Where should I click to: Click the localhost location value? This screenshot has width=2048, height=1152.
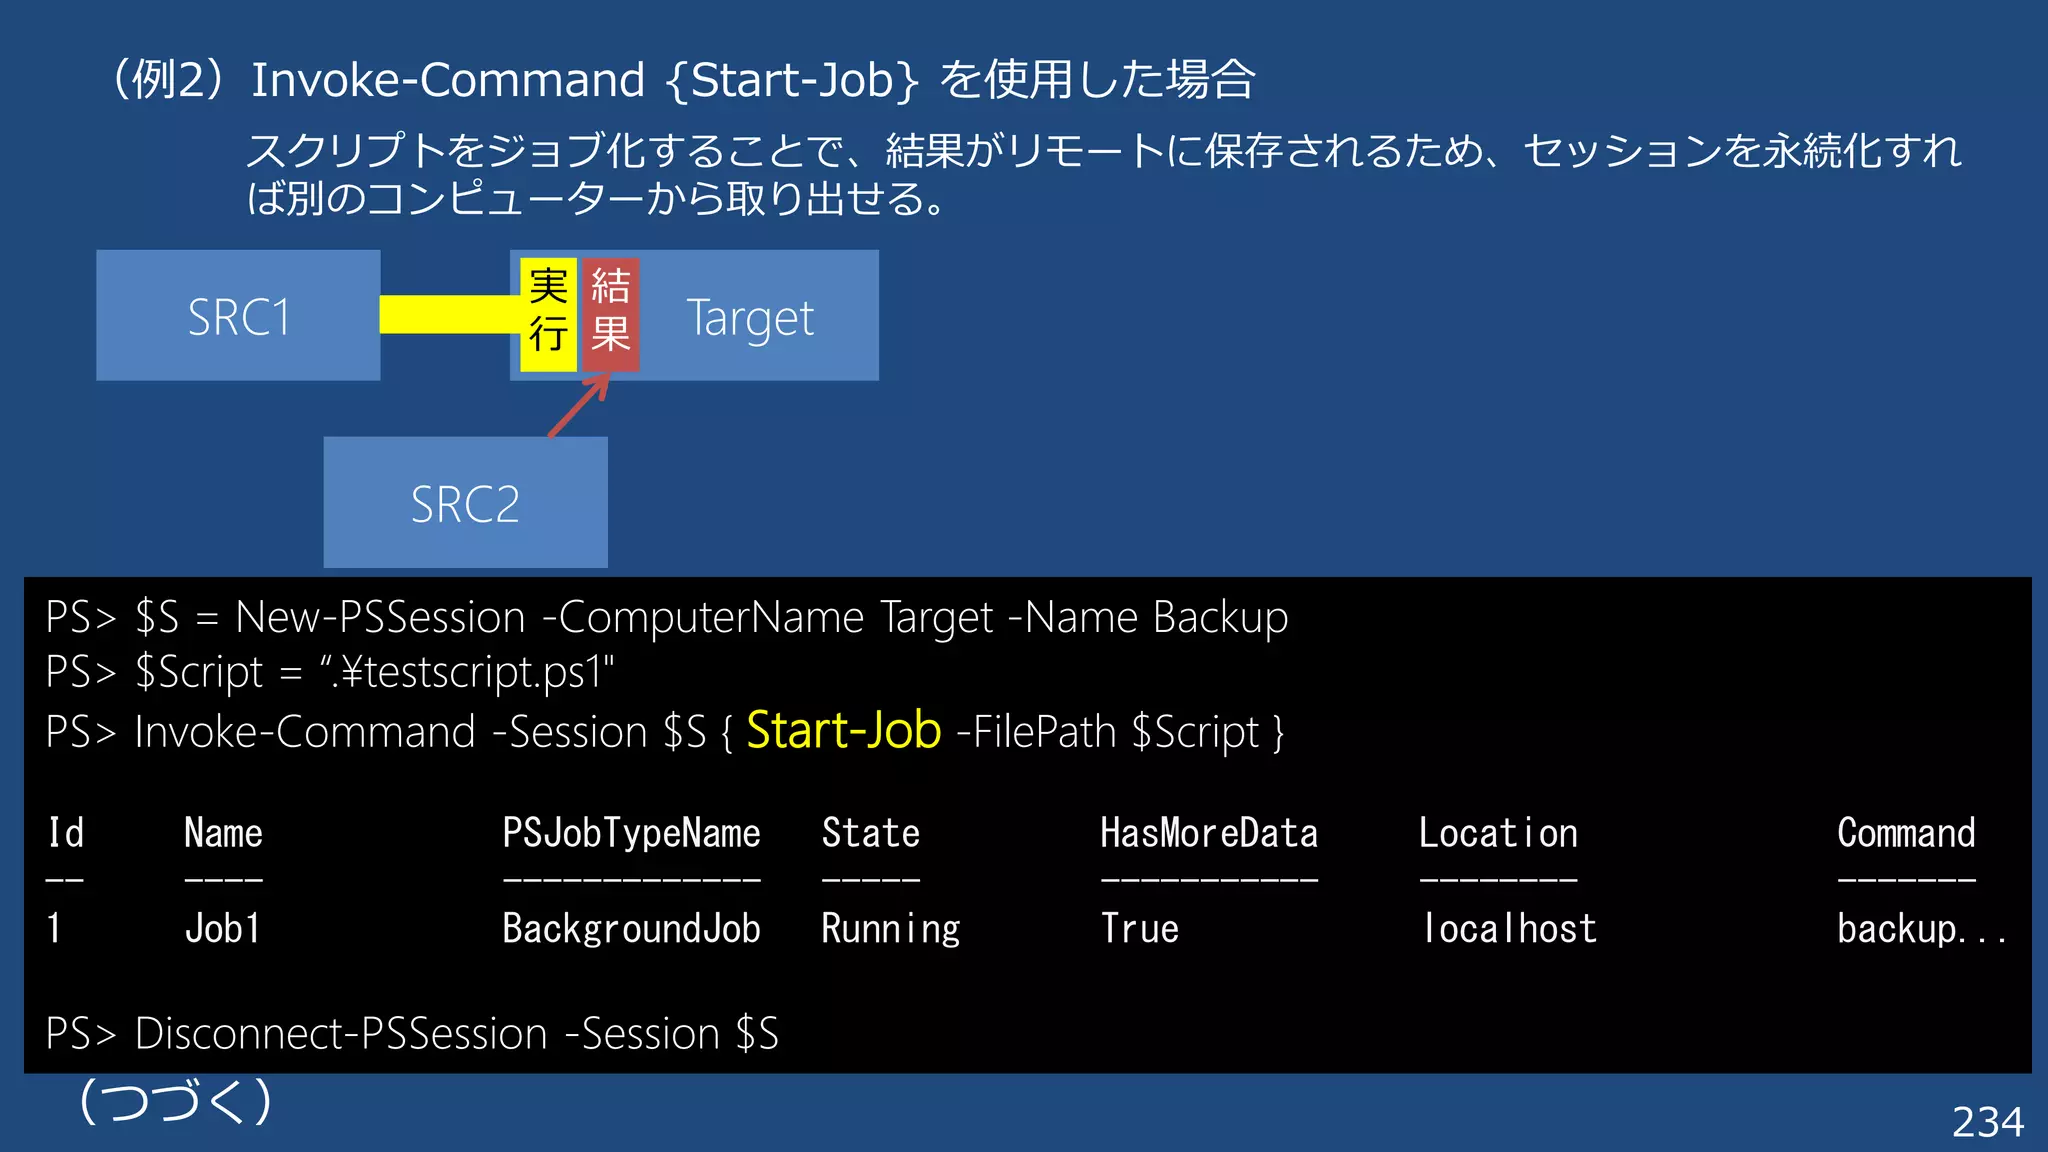coord(1508,929)
